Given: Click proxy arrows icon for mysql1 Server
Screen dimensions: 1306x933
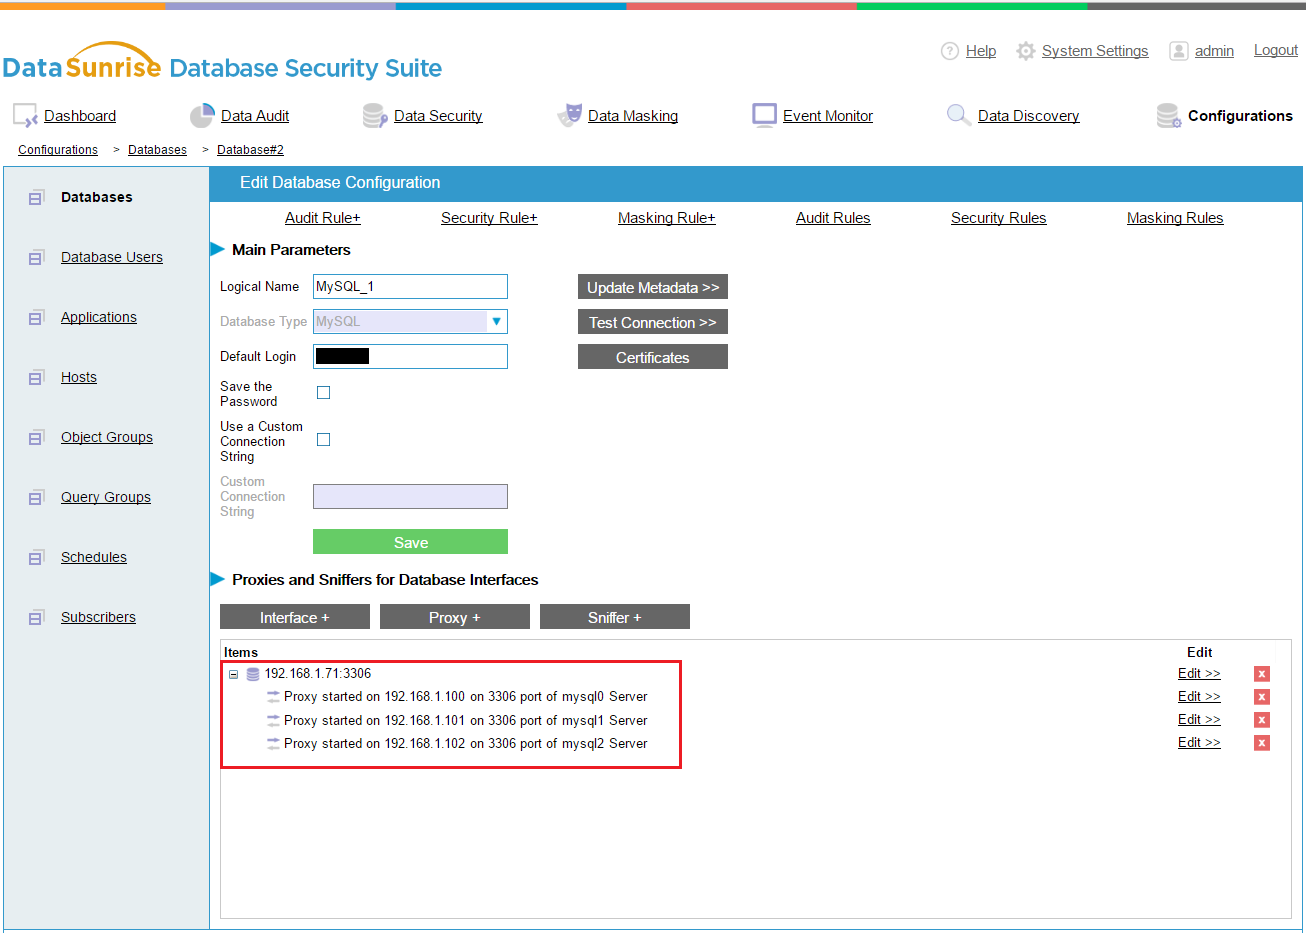Looking at the screenshot, I should pos(273,720).
